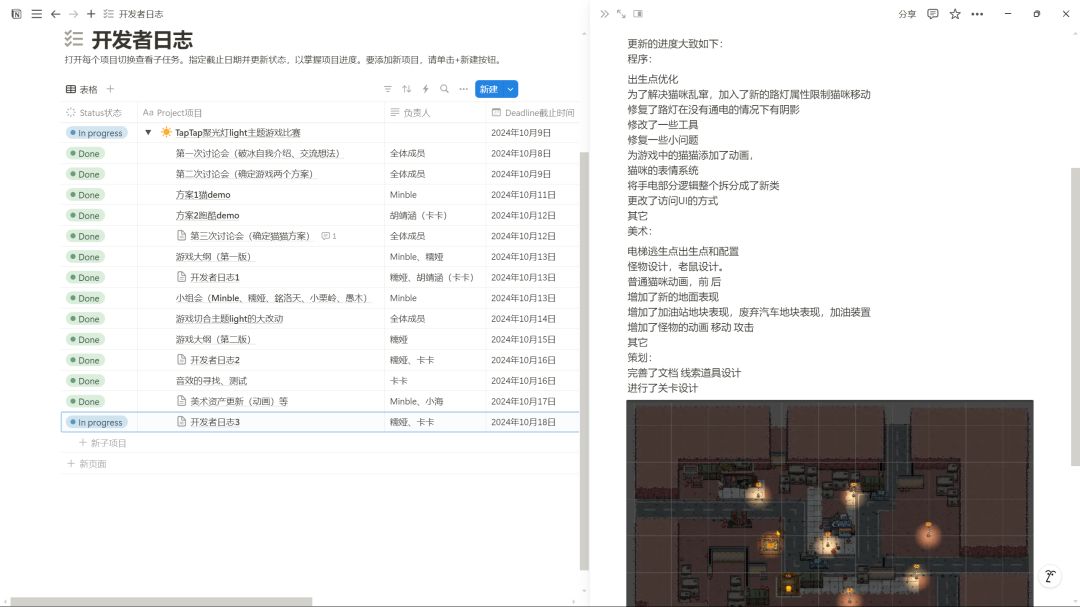The height and width of the screenshot is (607, 1080).
Task: Open the Notion home icon
Action: (x=17, y=14)
